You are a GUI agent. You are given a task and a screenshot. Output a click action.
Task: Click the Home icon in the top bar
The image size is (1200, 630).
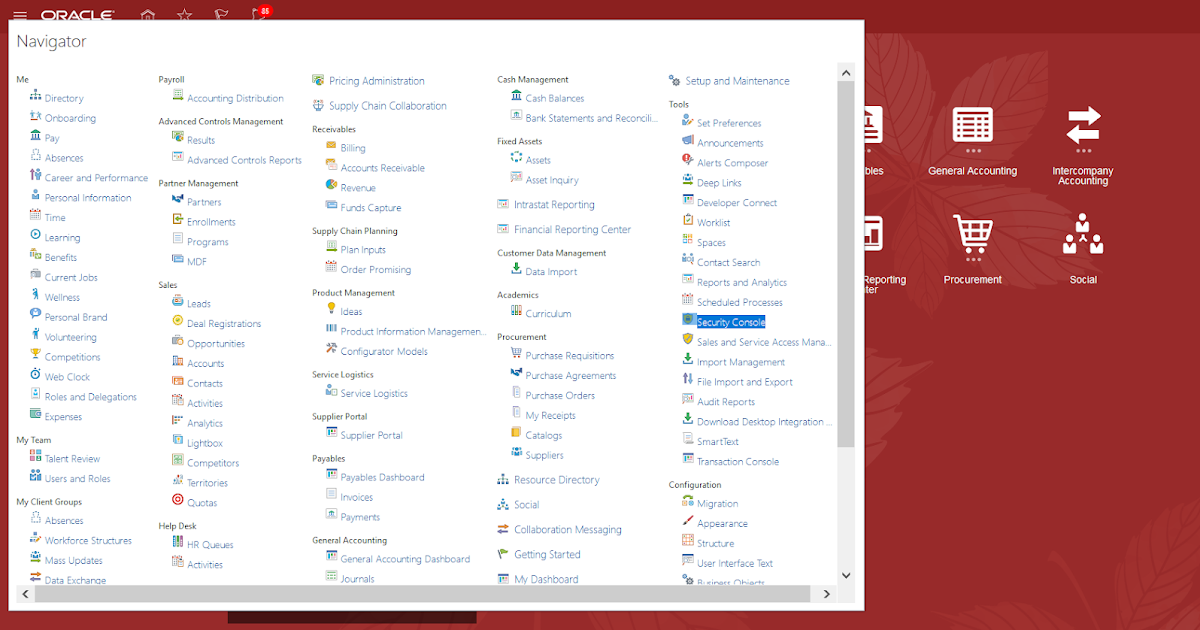click(x=146, y=13)
